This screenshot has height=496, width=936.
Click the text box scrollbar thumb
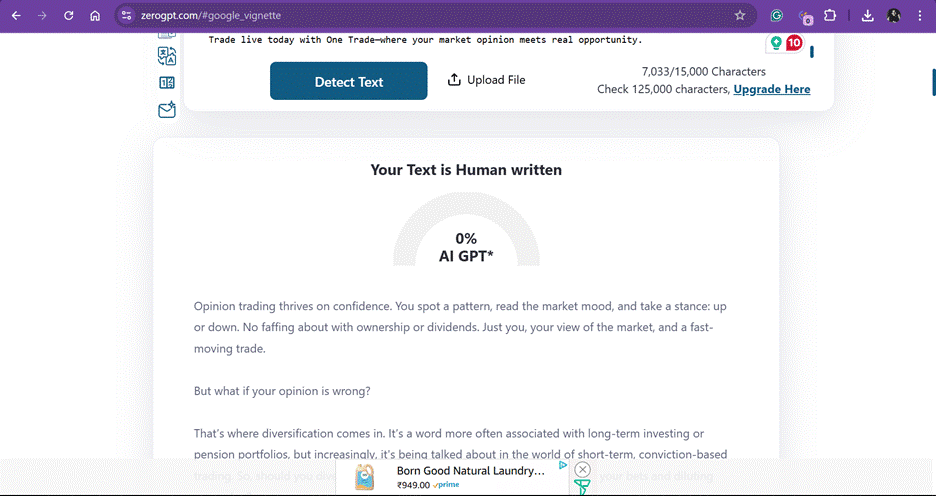point(812,52)
